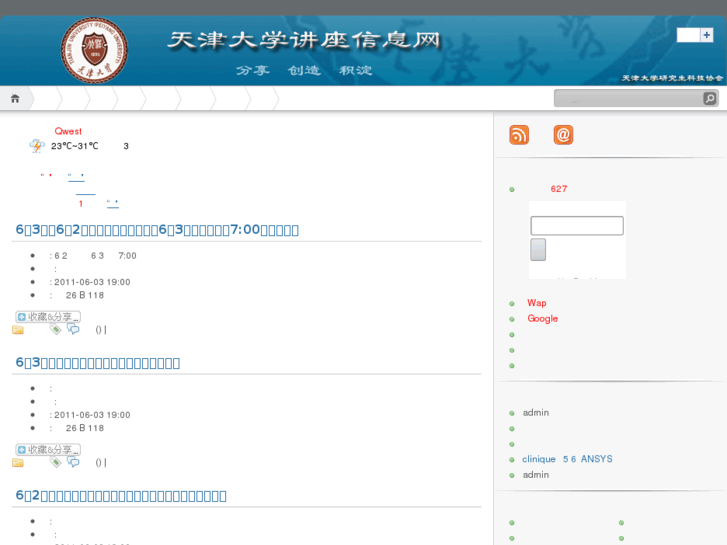Click comment bubble icon under the 7:00 titled post
727x545 pixels.
(x=73, y=329)
